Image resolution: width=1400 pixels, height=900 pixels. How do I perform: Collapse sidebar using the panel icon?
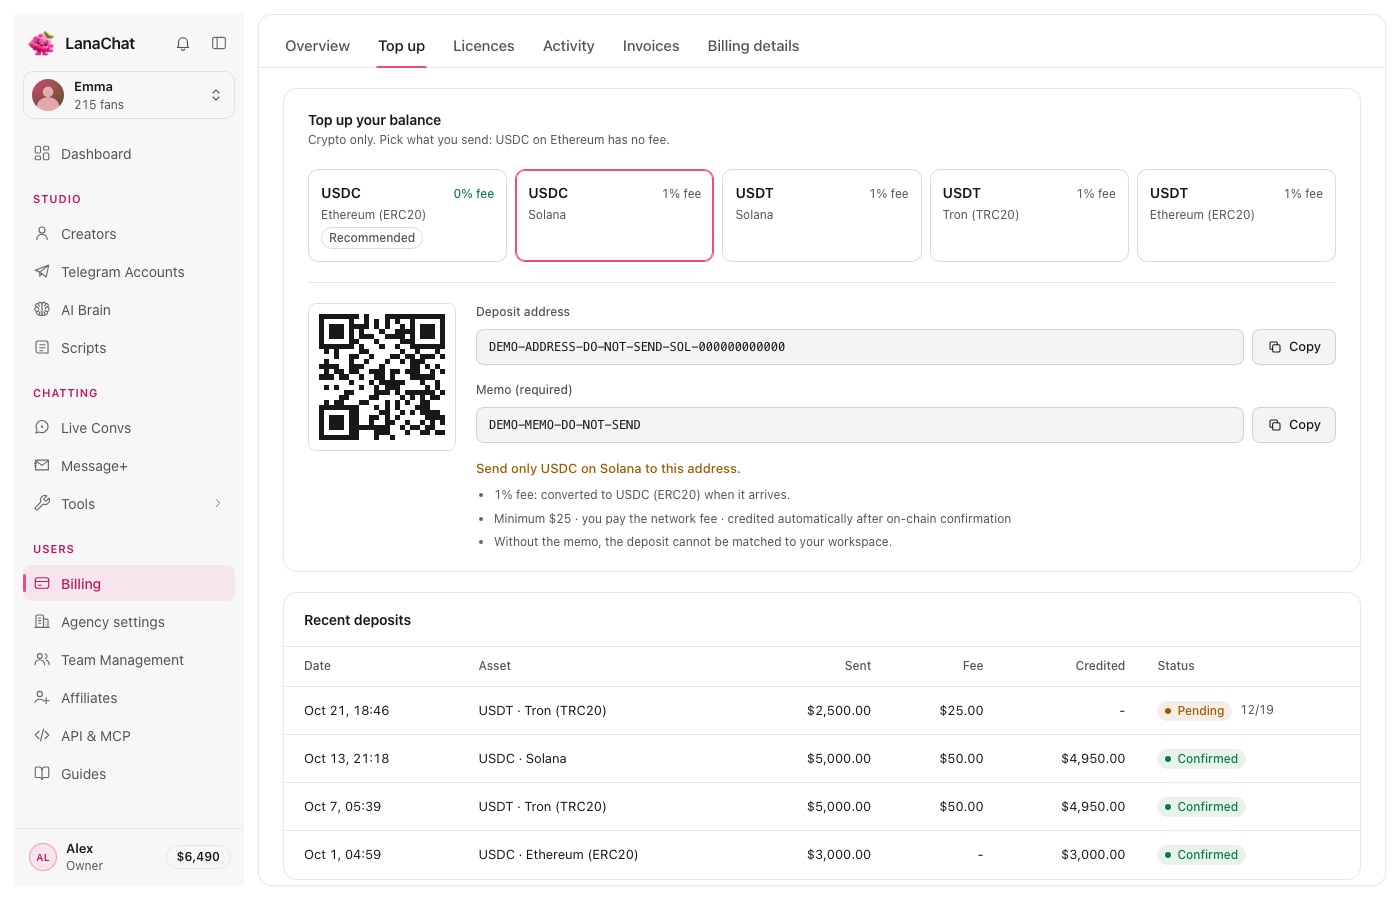[219, 43]
